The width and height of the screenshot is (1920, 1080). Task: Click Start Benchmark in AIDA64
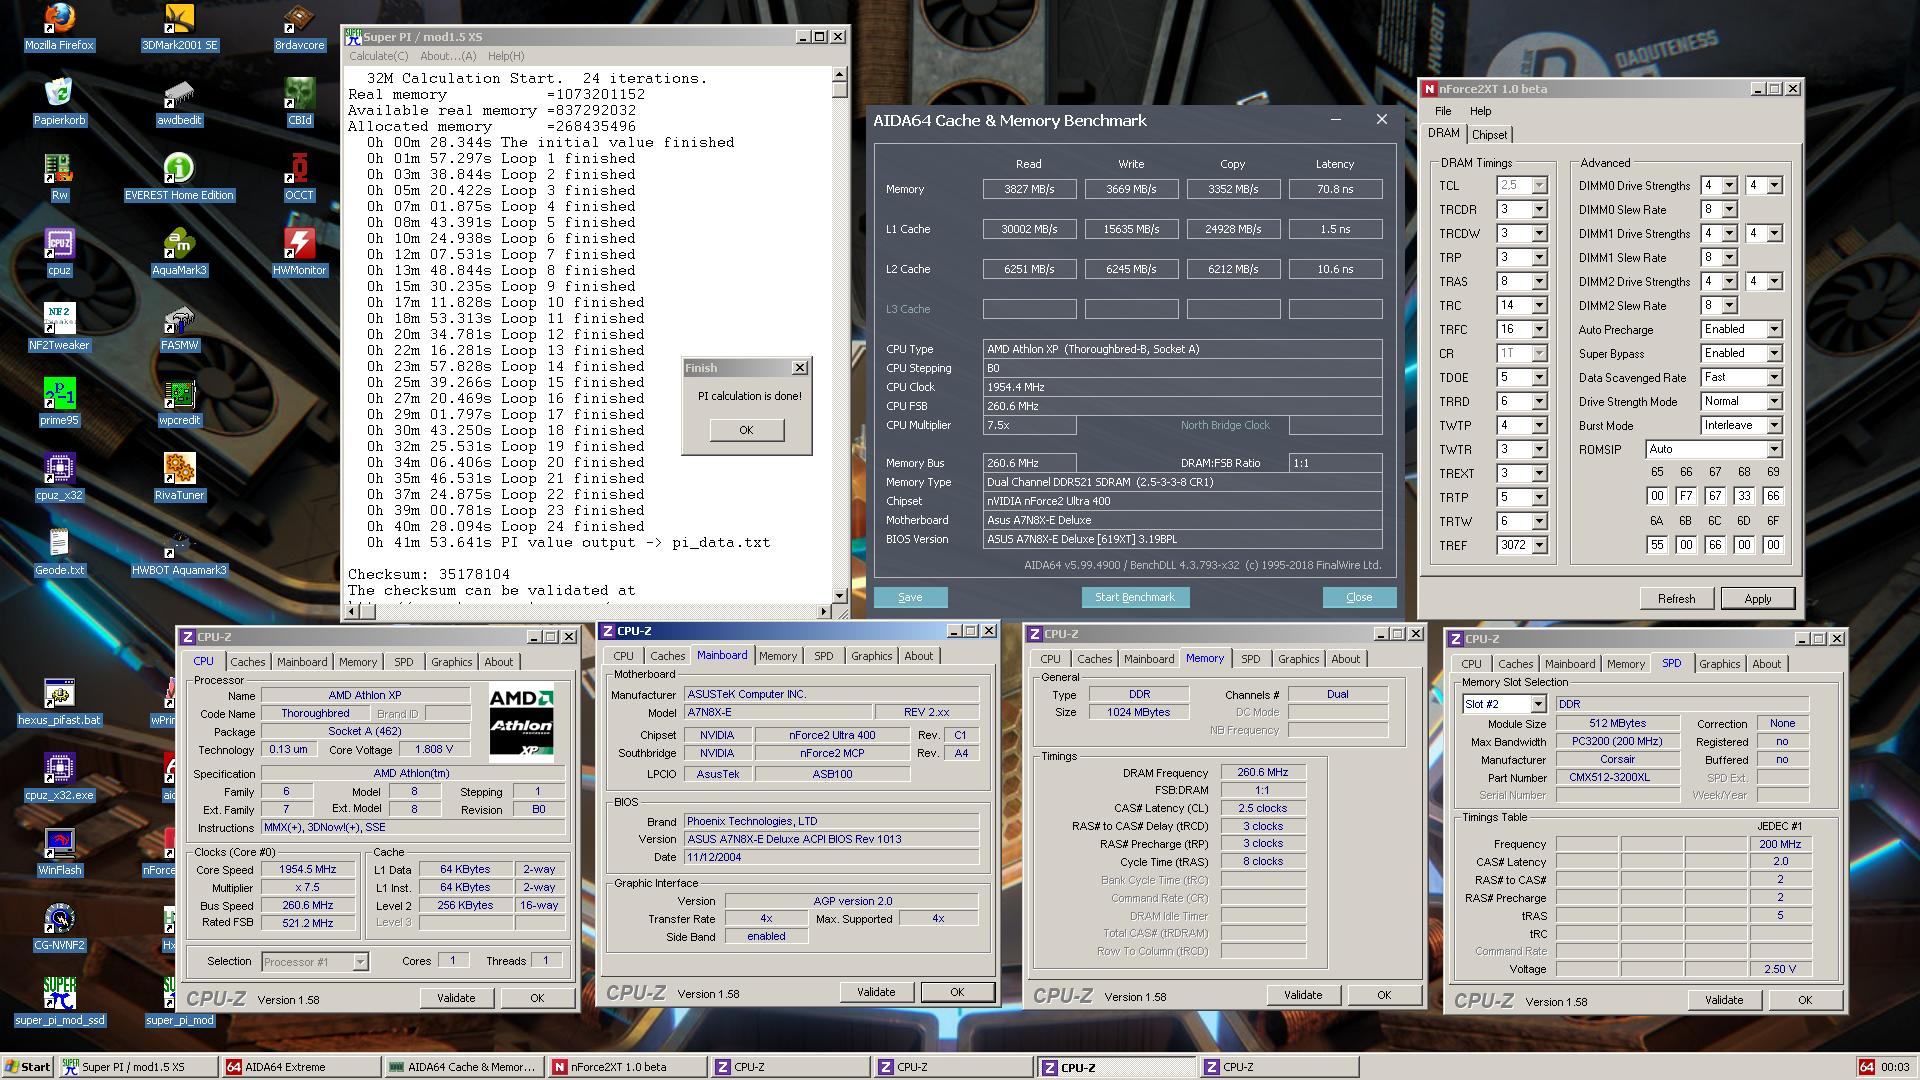pyautogui.click(x=1134, y=597)
